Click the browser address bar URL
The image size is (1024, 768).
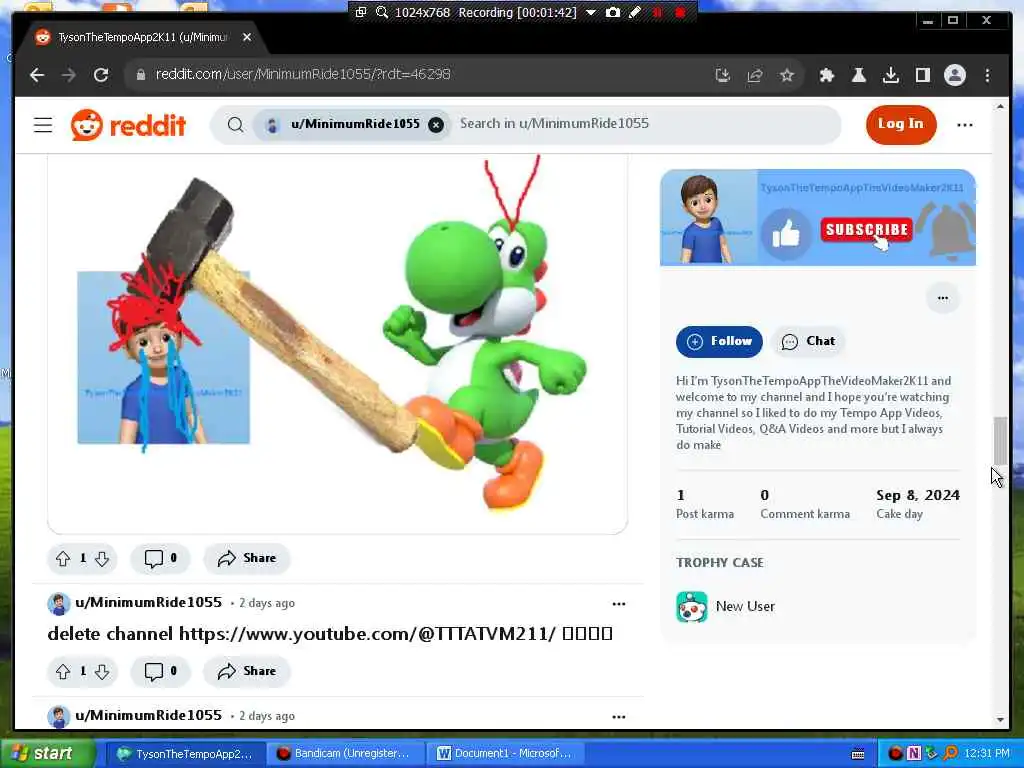tap(303, 74)
